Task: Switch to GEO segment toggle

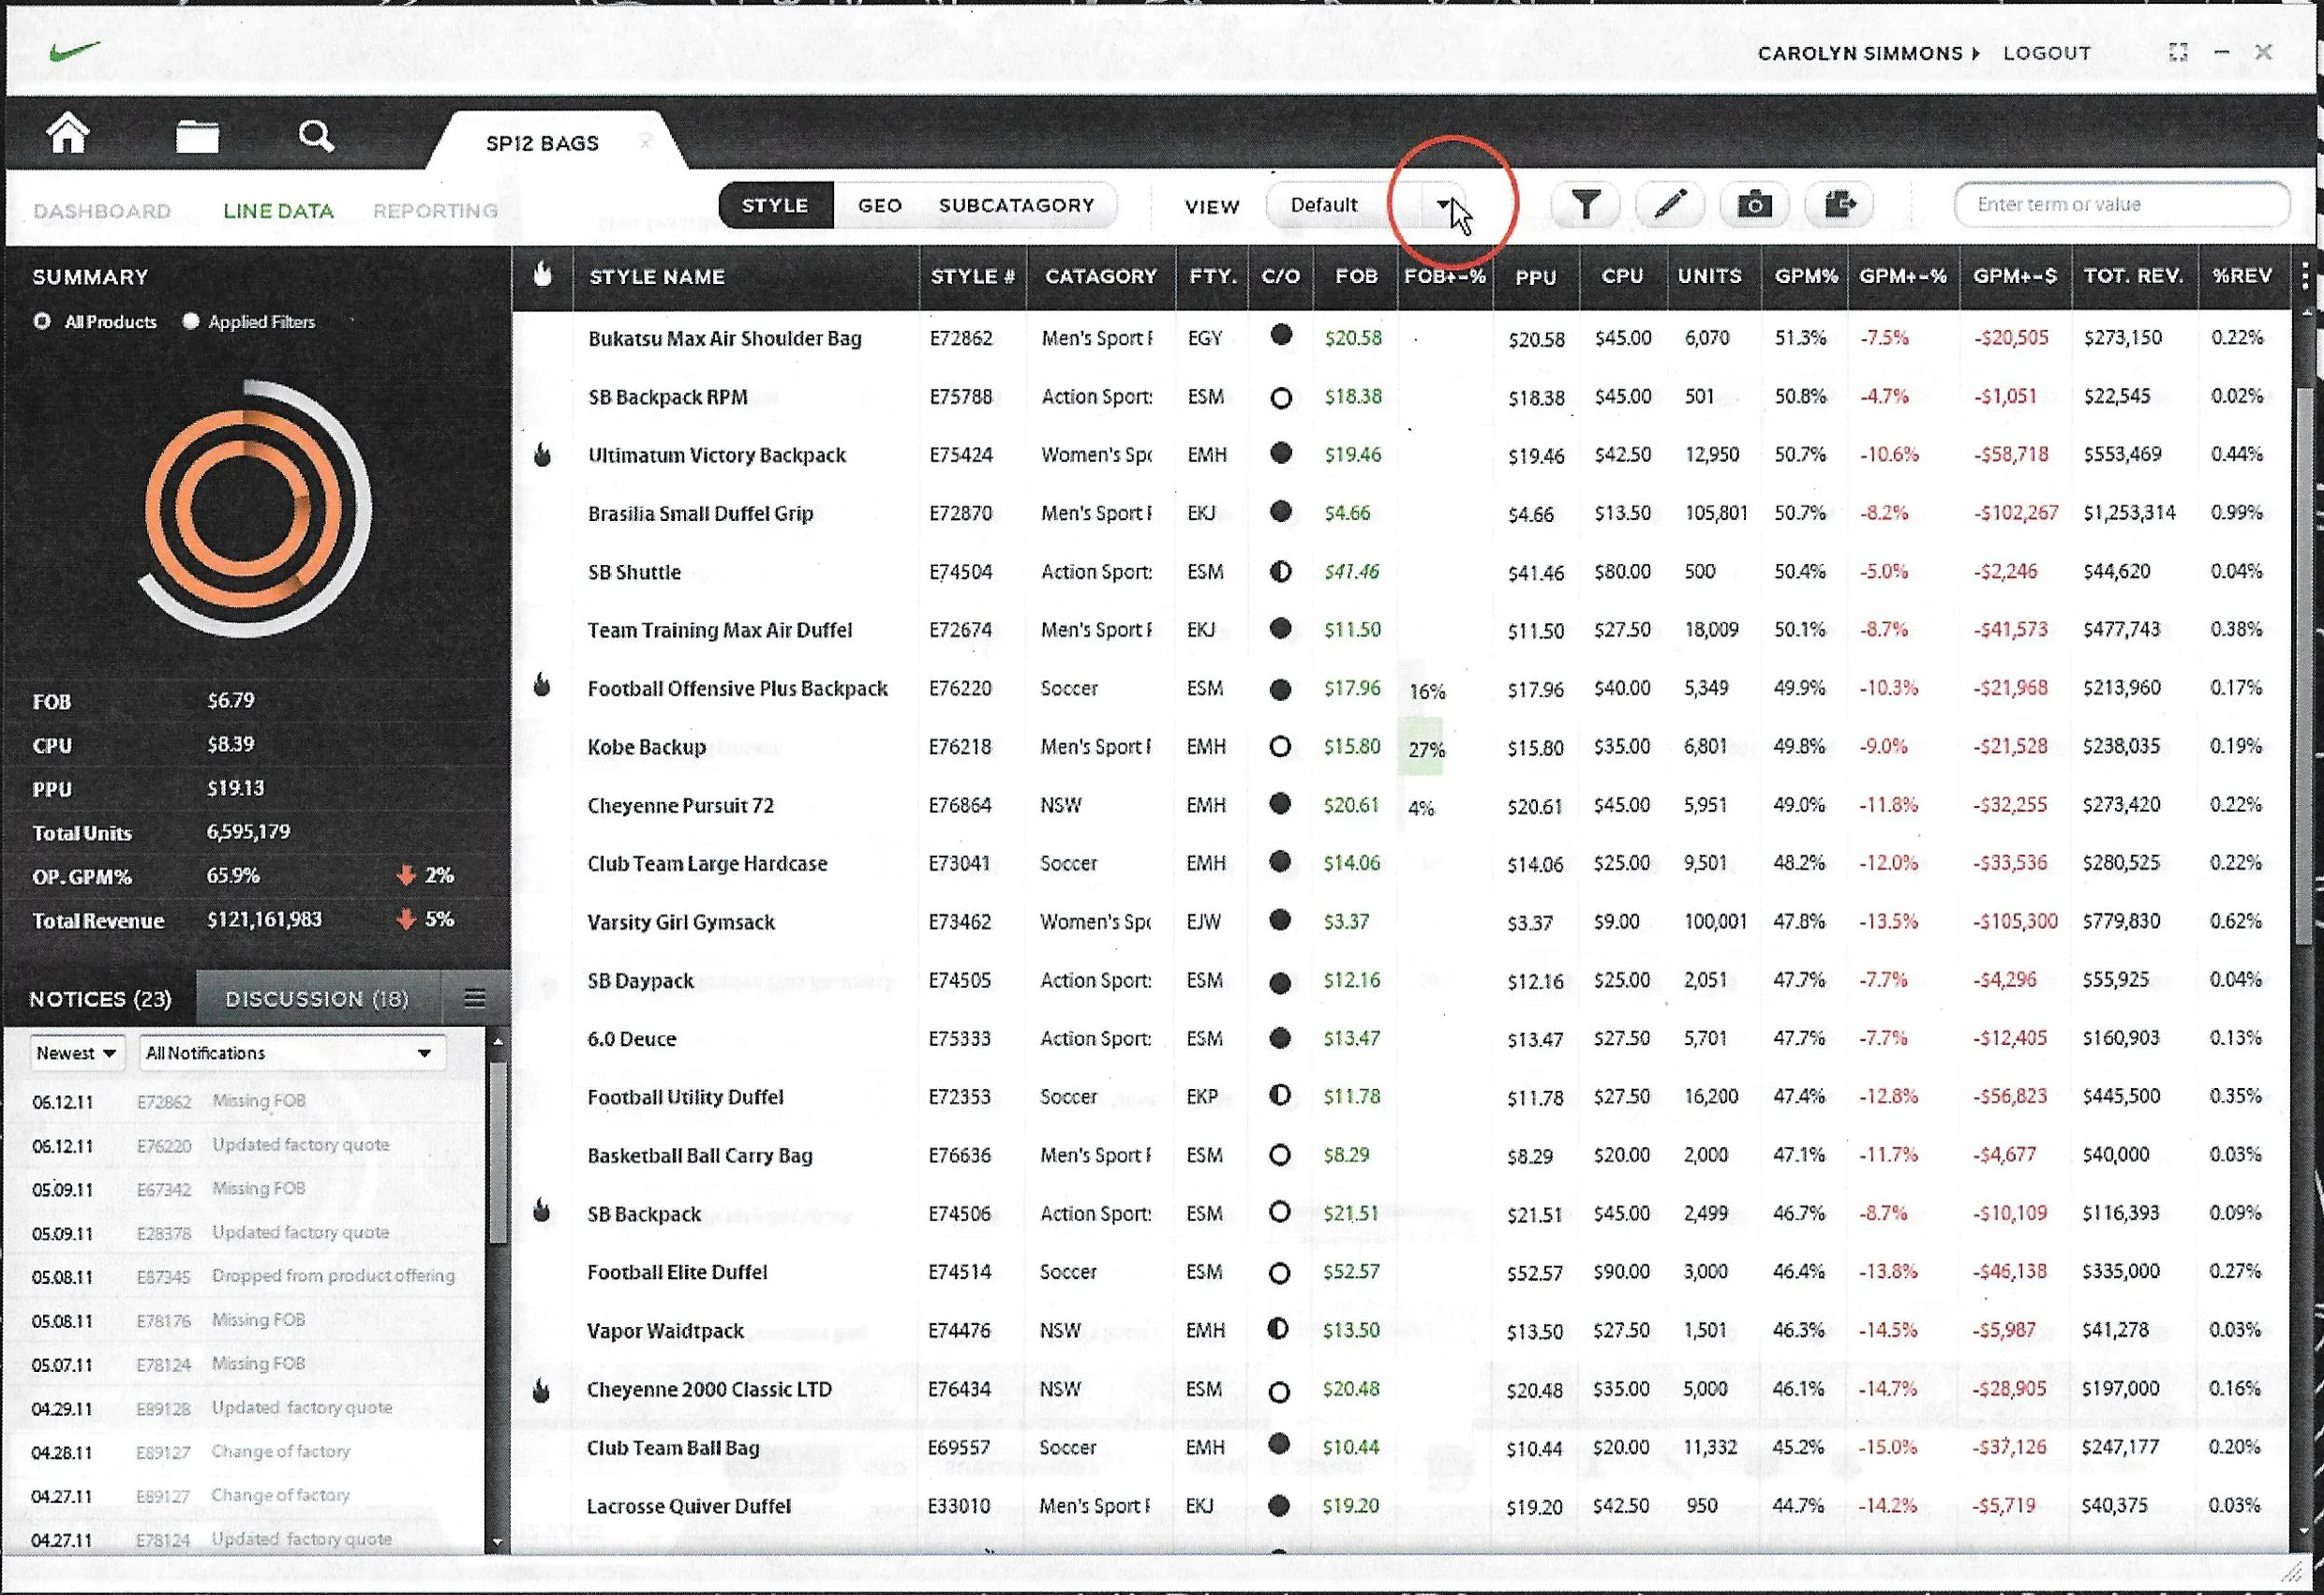Action: (880, 205)
